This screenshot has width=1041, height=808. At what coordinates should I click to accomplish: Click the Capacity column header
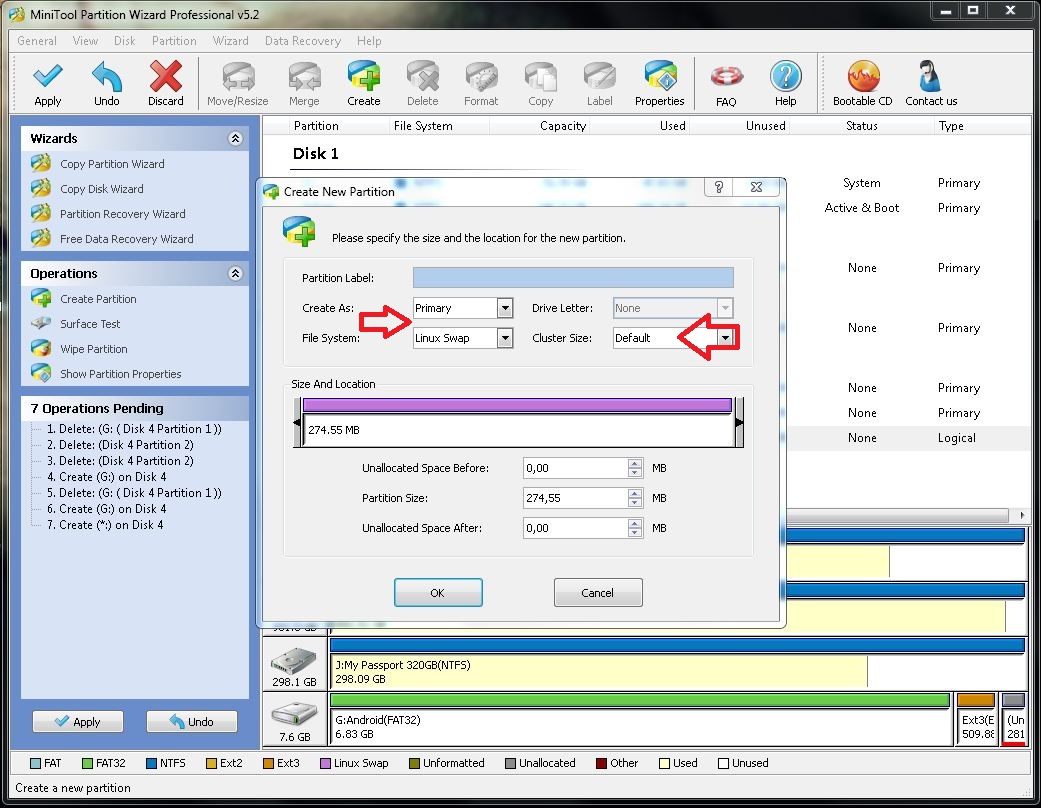click(x=563, y=125)
